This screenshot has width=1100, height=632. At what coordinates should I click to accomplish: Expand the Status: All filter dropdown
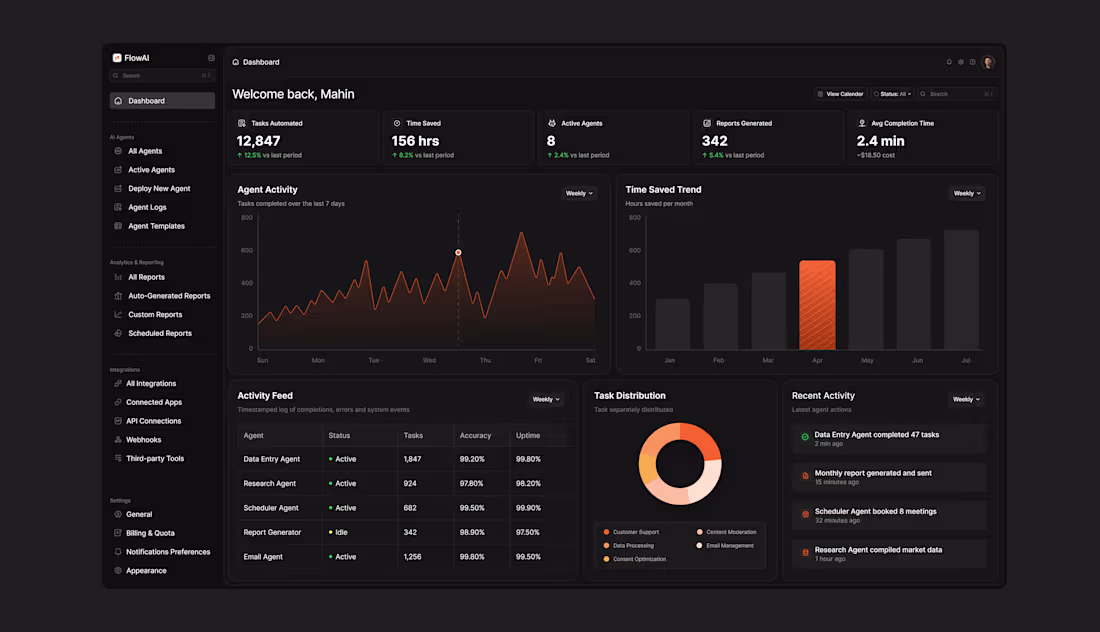pyautogui.click(x=893, y=93)
